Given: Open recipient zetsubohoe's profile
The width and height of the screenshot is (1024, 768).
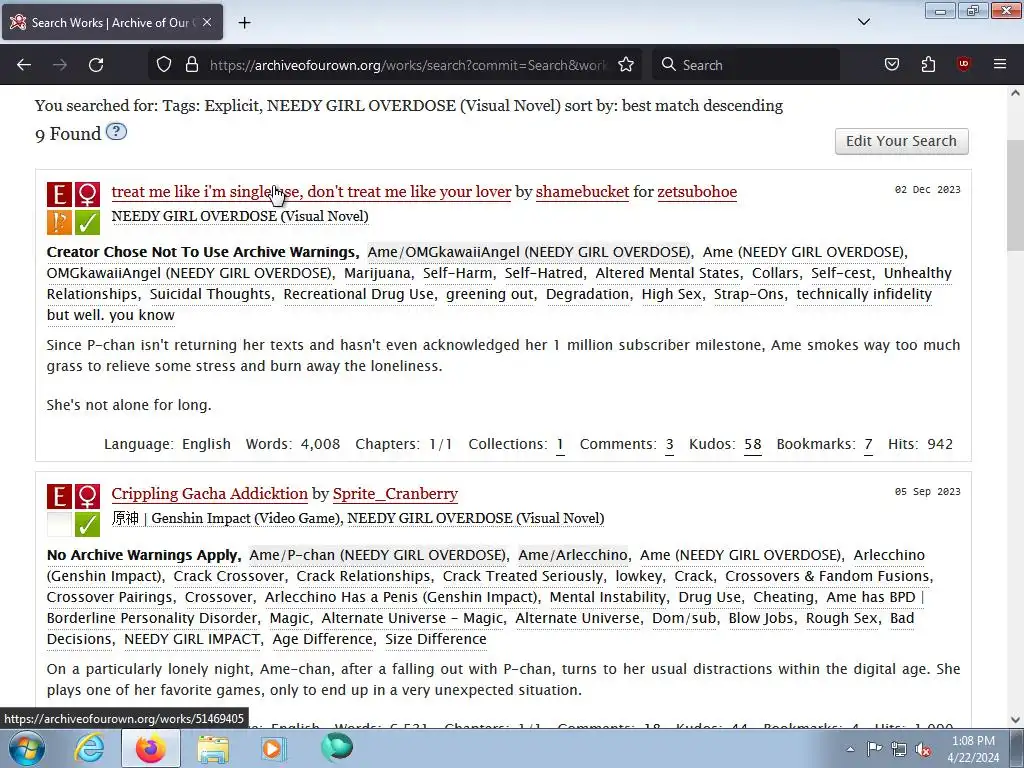Looking at the screenshot, I should click(697, 191).
